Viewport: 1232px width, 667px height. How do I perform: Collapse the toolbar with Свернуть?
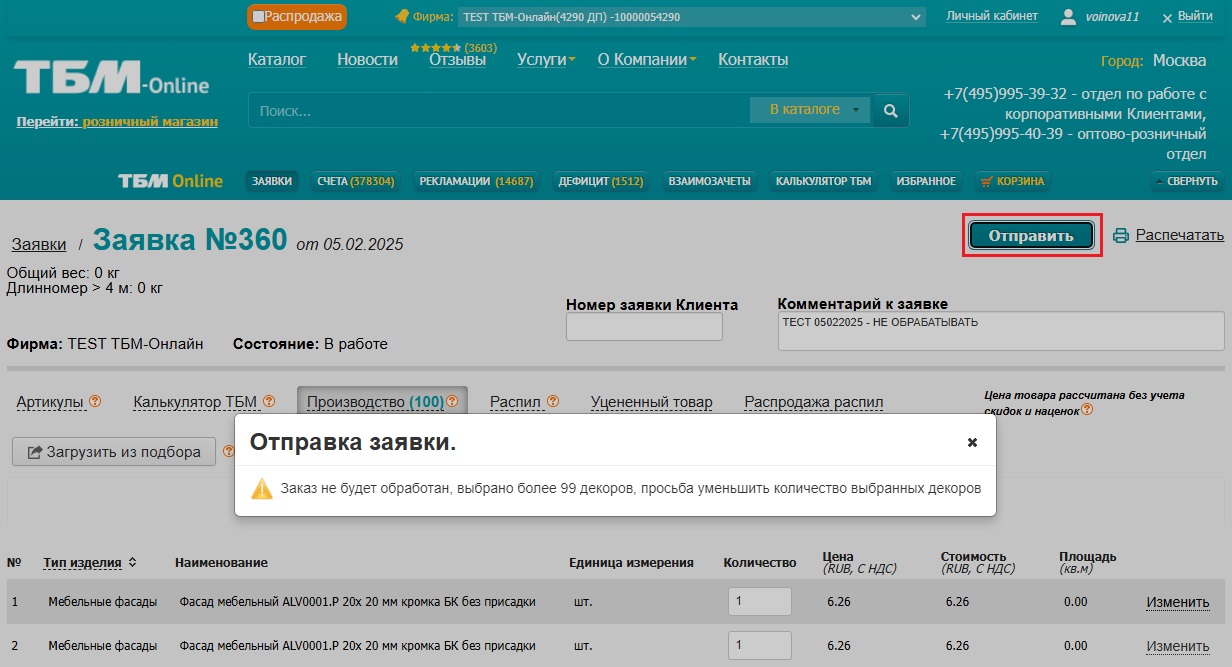(x=1187, y=181)
